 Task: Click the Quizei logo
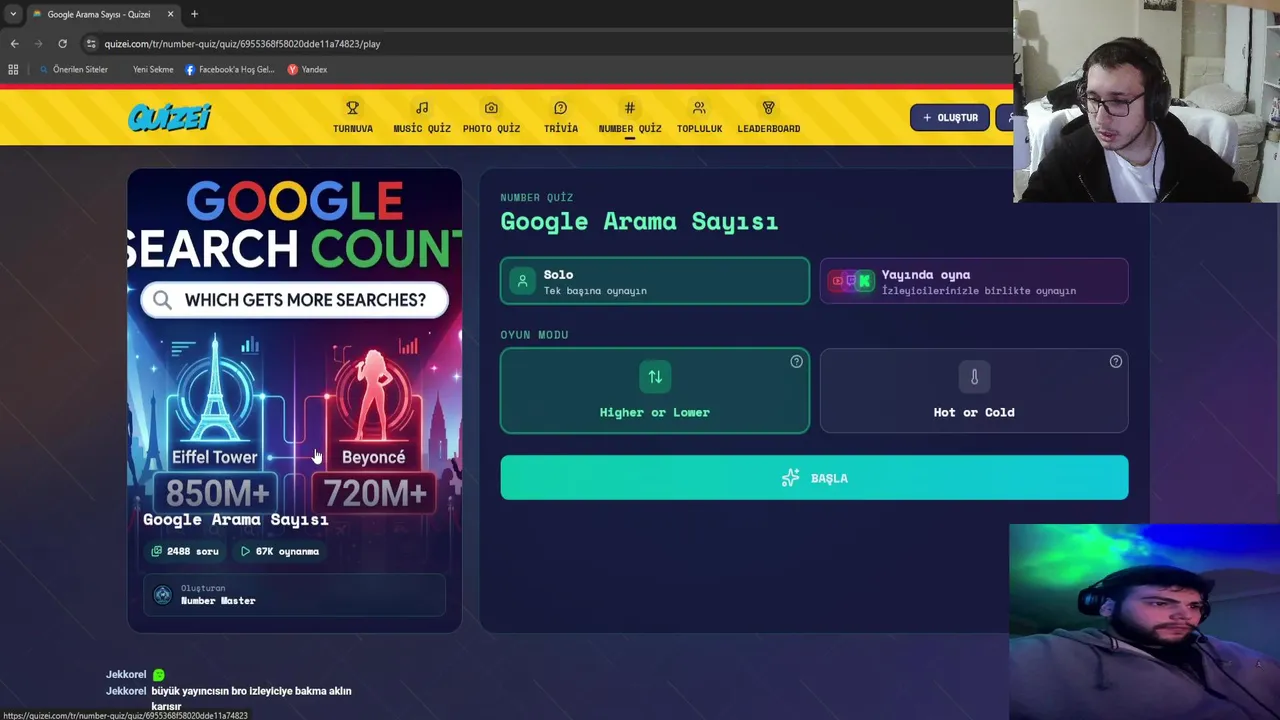coord(169,117)
